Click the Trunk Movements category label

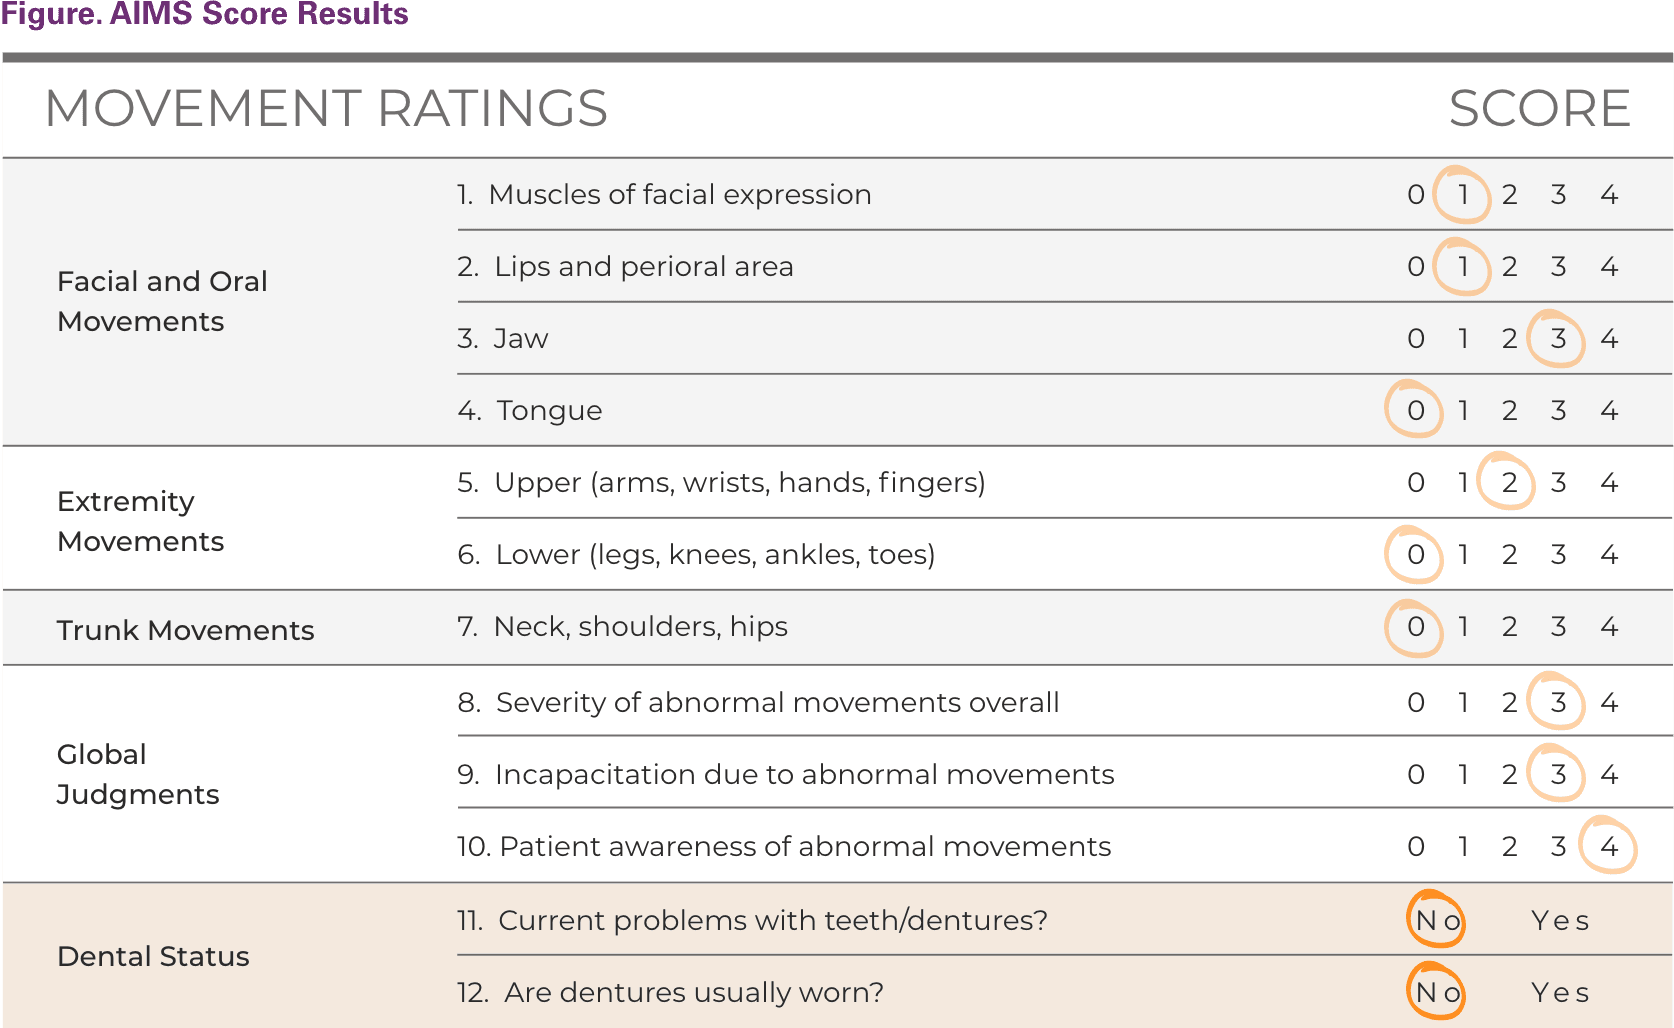coord(185,630)
